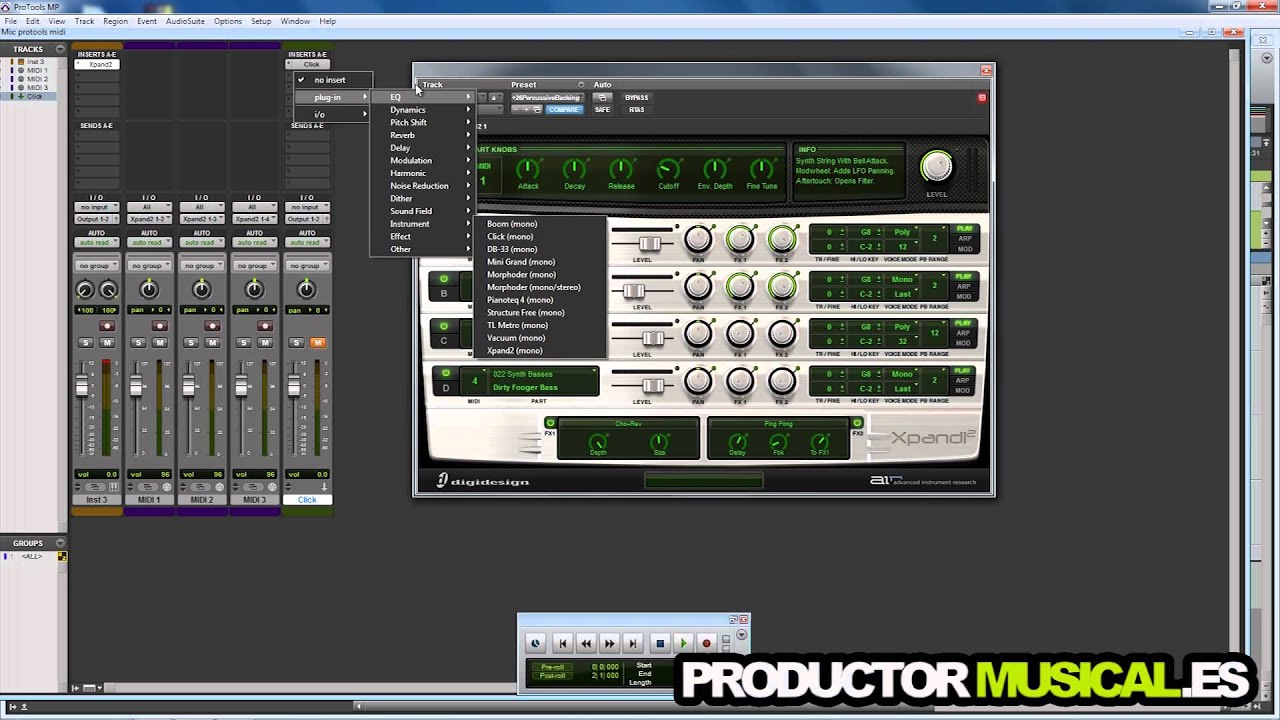Toggle the Post-roll button in transport

[552, 675]
